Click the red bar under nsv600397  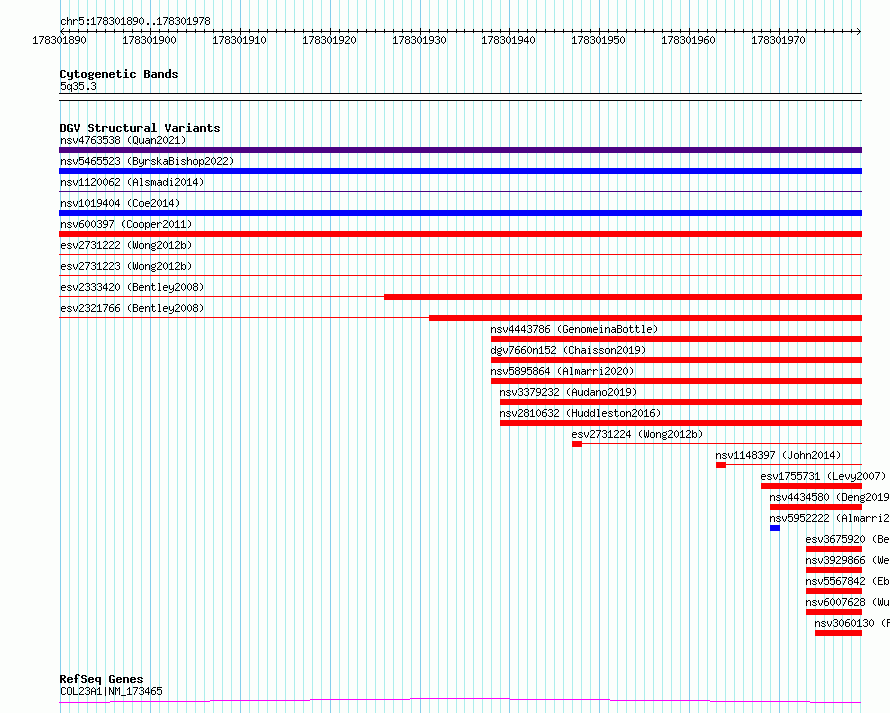coord(460,234)
